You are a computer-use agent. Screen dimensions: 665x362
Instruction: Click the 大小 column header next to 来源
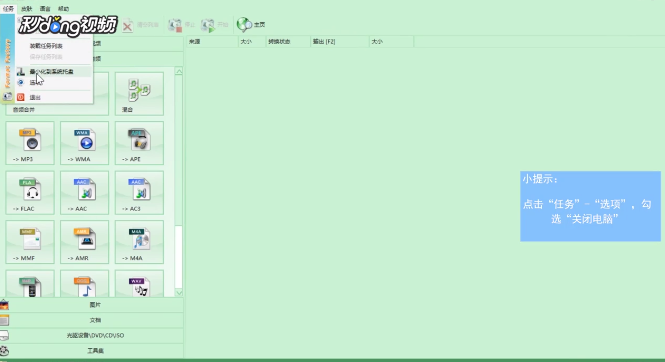[252, 42]
